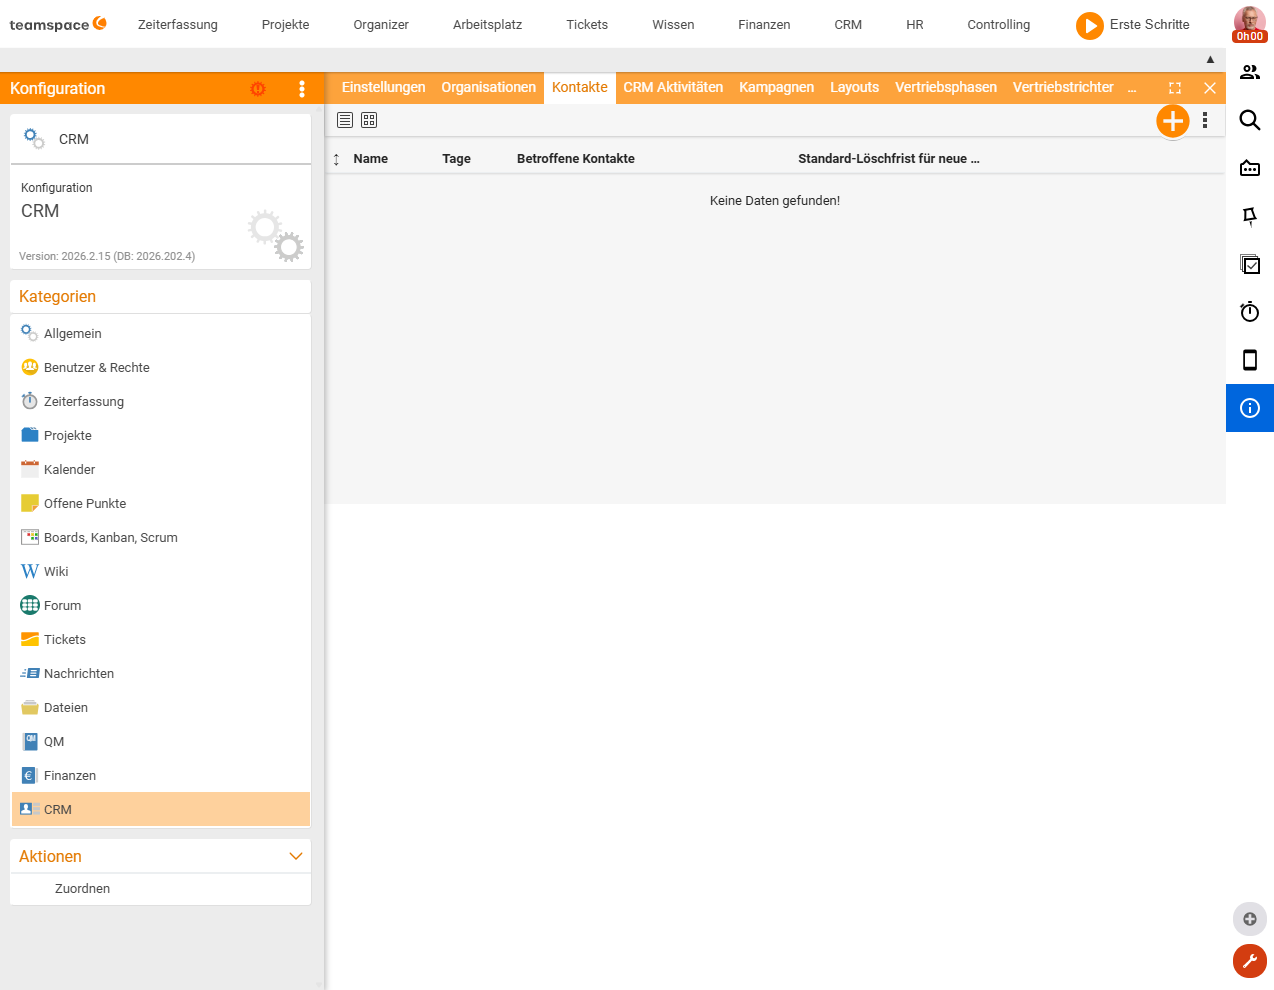Click the round plus button at bottom right
1274x990 pixels.
[1250, 919]
